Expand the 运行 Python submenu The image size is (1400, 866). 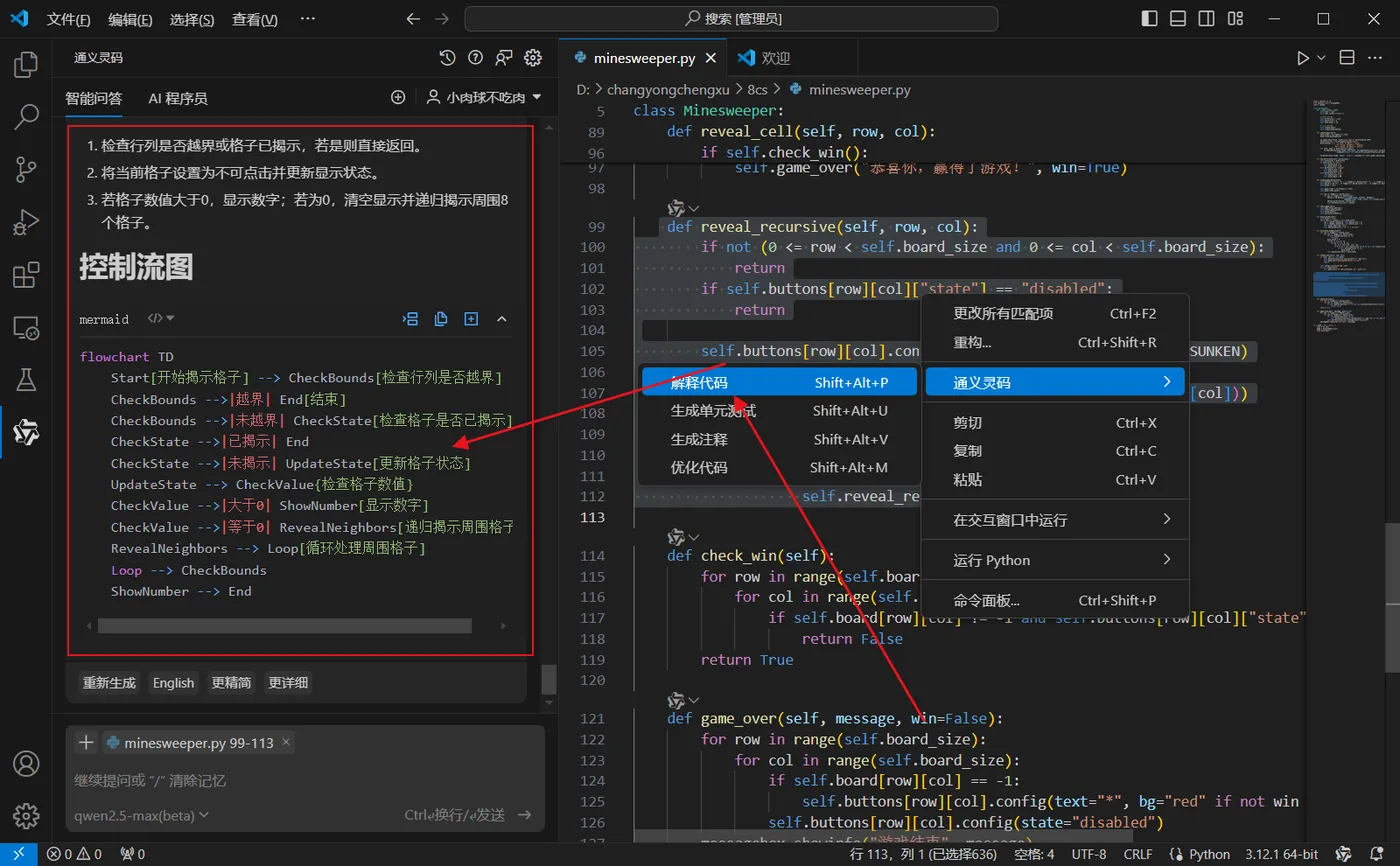1054,560
